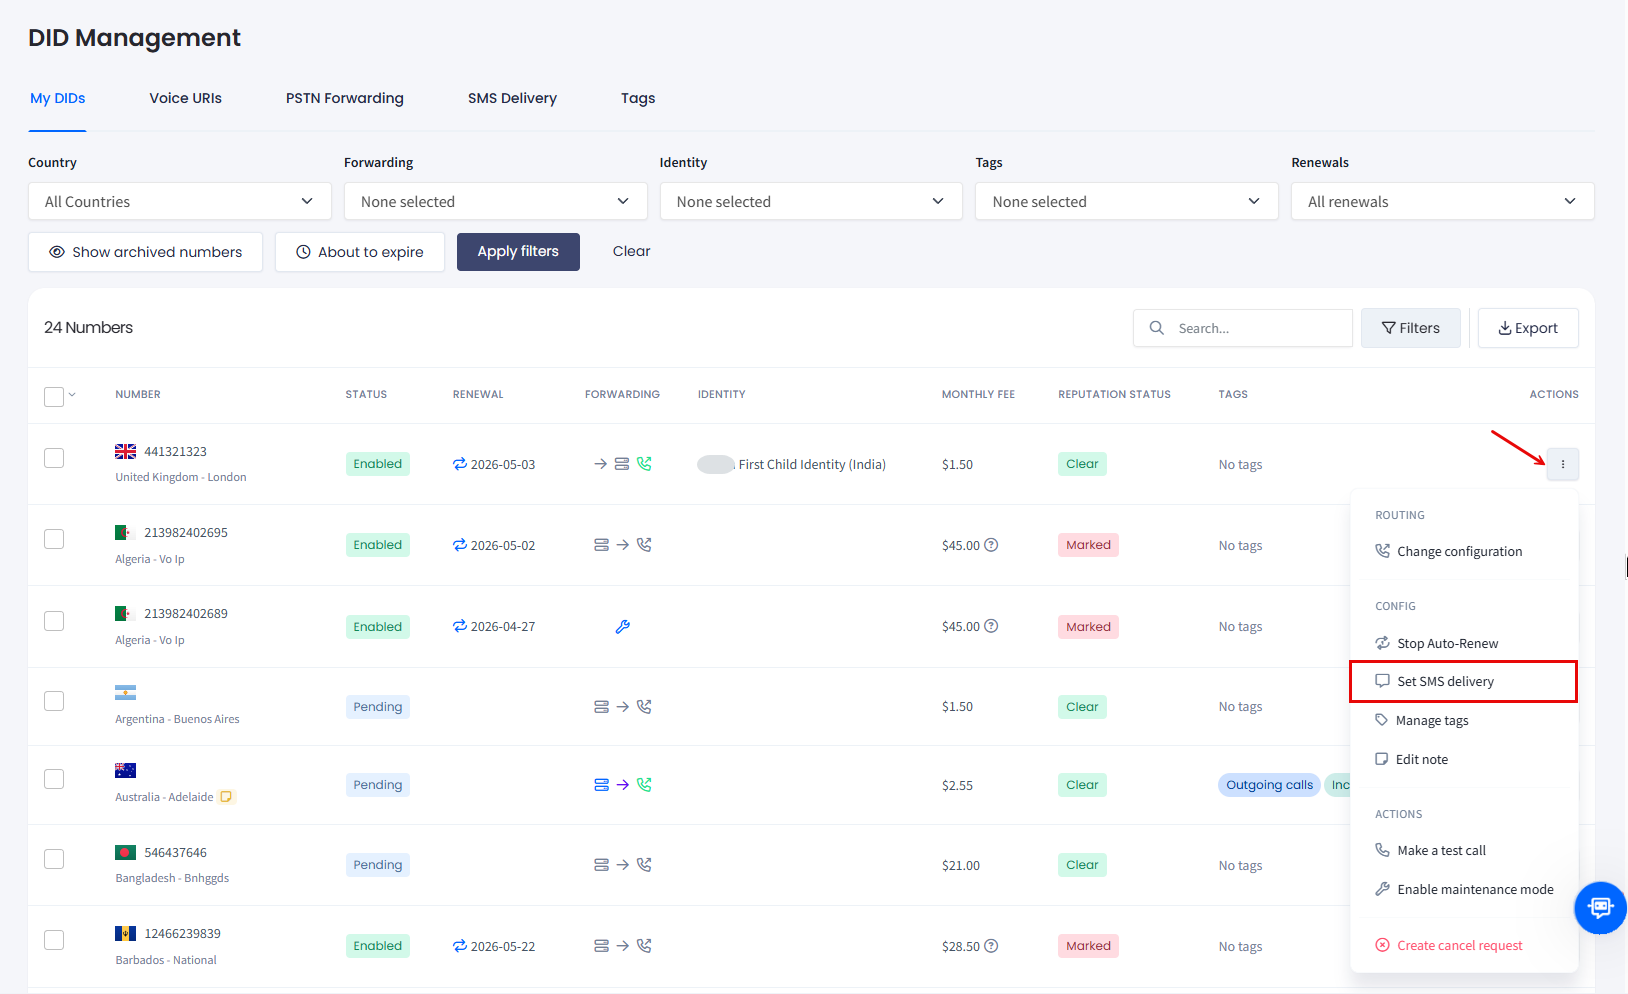The height and width of the screenshot is (994, 1628).
Task: Click the fee info icon beside $28.50
Action: click(x=991, y=946)
